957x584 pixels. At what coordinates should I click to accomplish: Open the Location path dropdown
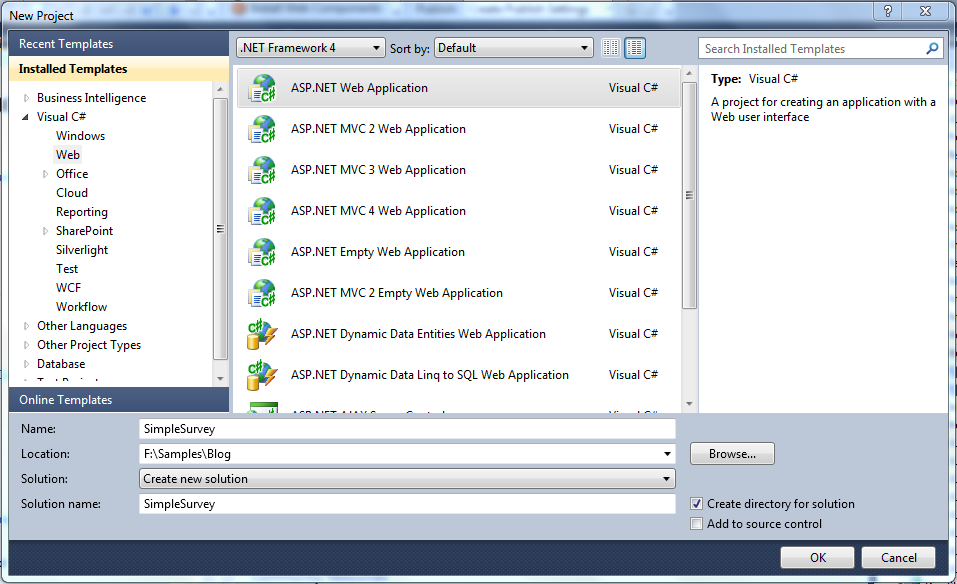[667, 453]
